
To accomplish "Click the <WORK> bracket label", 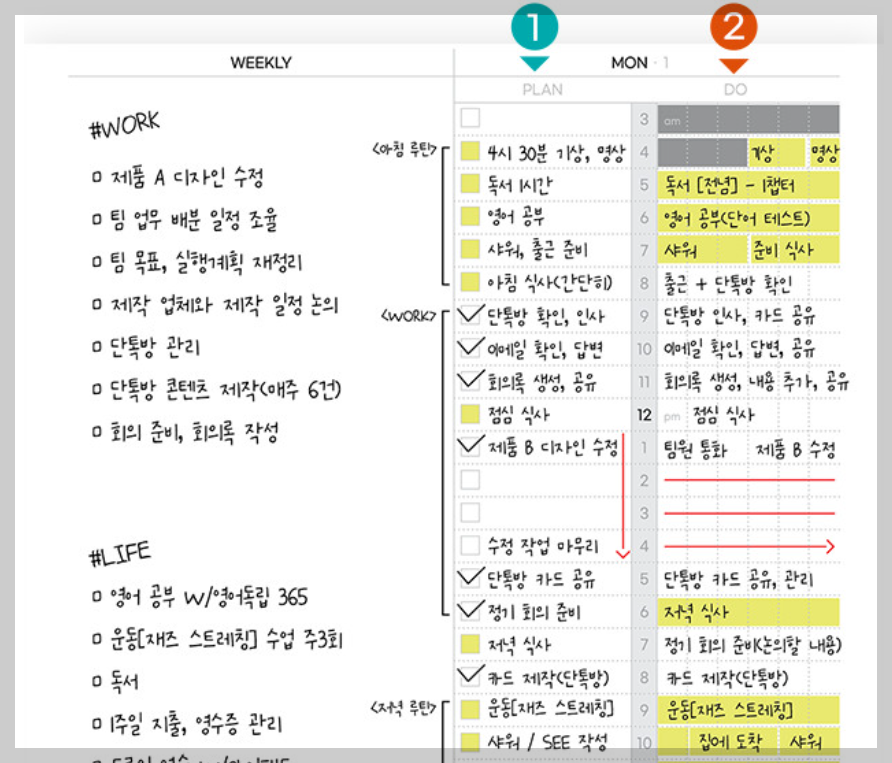I will coord(408,315).
